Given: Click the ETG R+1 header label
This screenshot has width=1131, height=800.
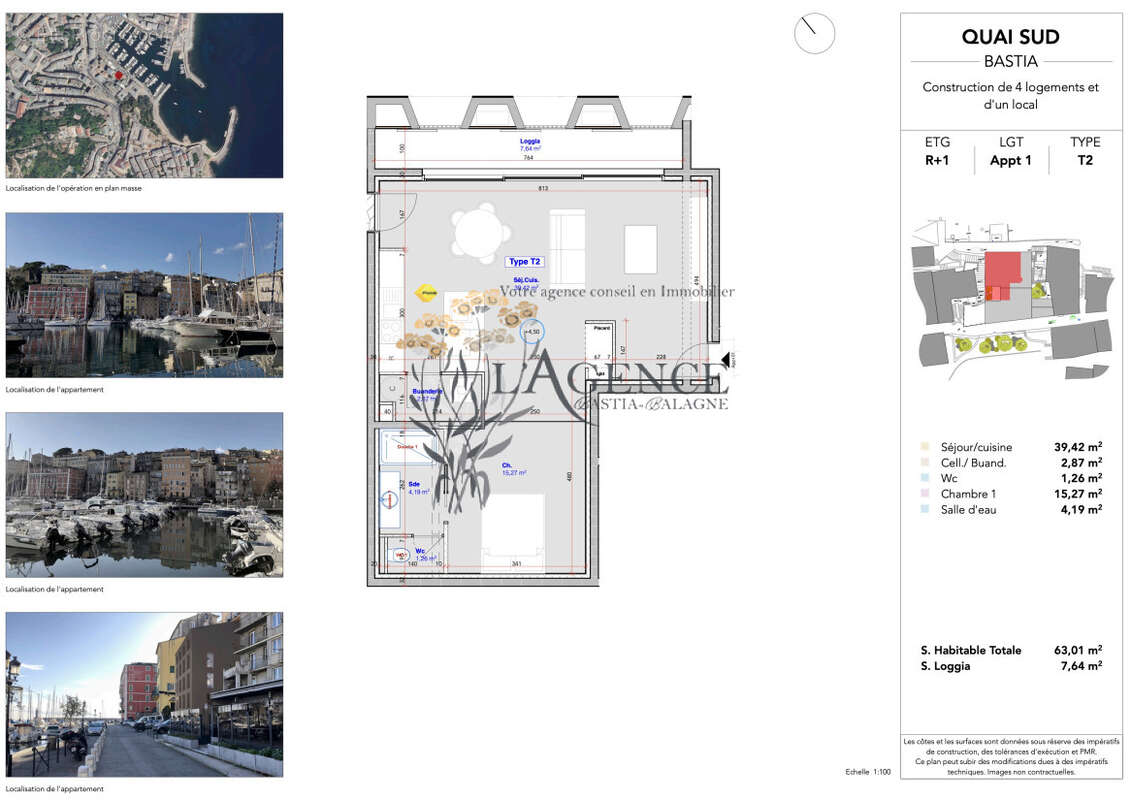Looking at the screenshot, I should 937,151.
